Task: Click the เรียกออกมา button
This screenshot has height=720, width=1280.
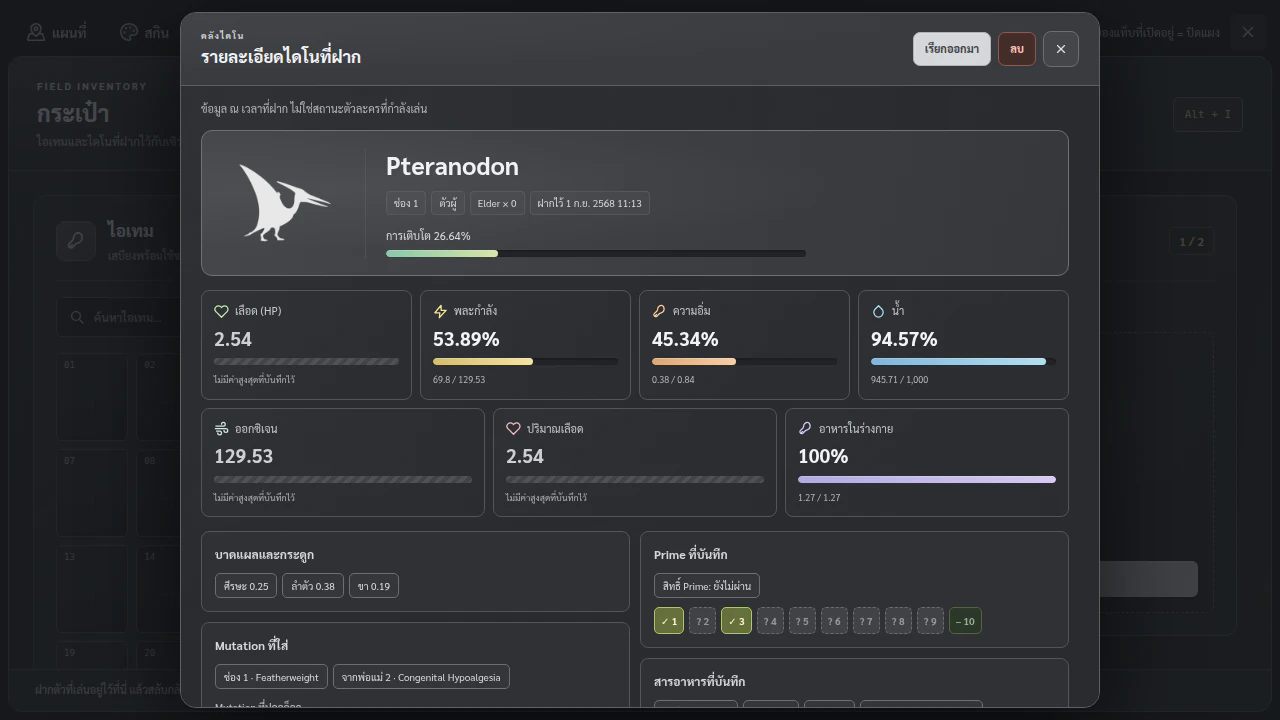Action: point(952,49)
